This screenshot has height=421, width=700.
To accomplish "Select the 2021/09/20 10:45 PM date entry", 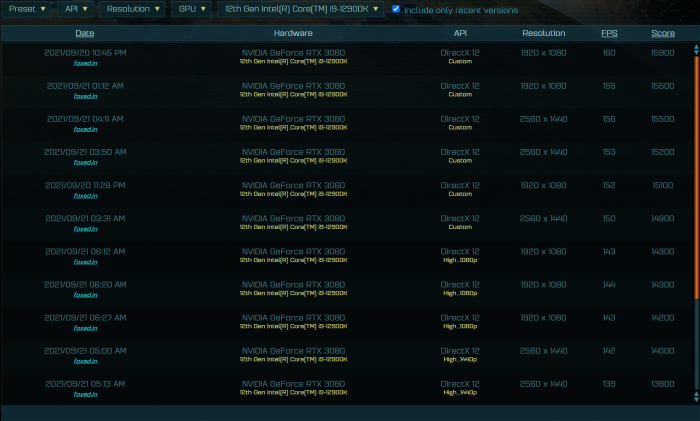I will (85, 53).
